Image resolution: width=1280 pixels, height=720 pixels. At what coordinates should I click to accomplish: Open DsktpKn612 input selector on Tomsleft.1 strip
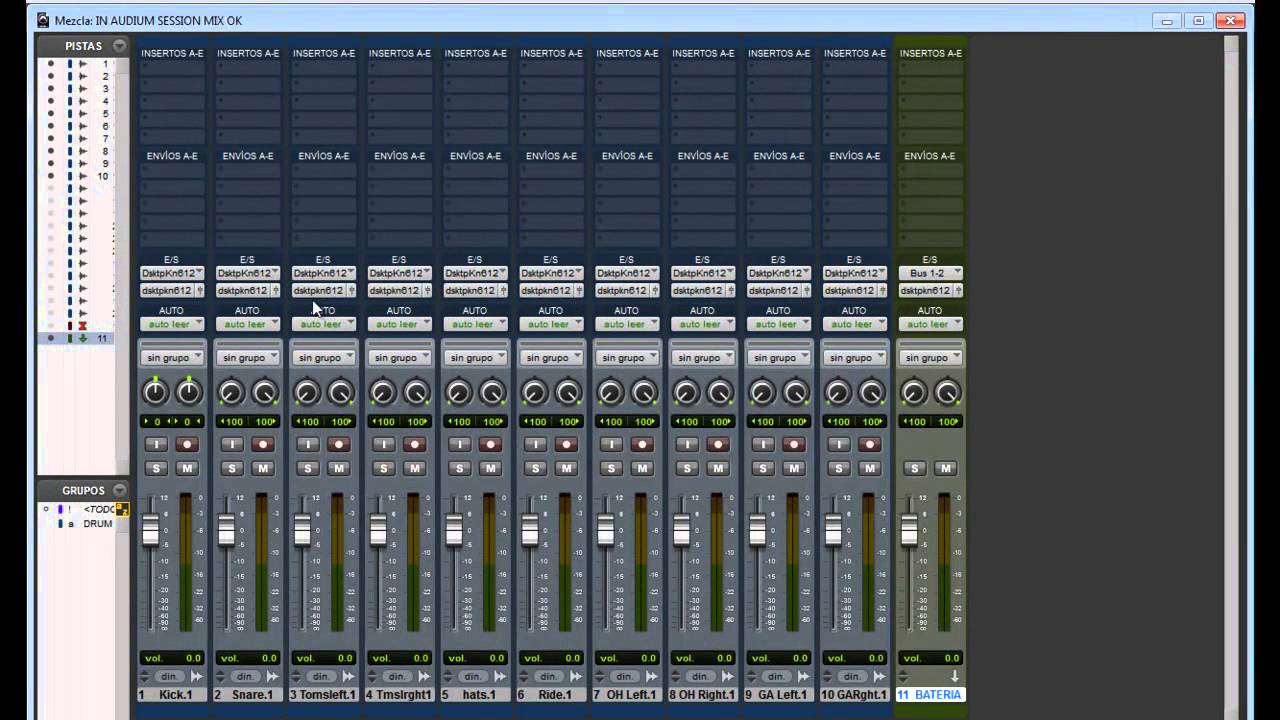pos(324,273)
